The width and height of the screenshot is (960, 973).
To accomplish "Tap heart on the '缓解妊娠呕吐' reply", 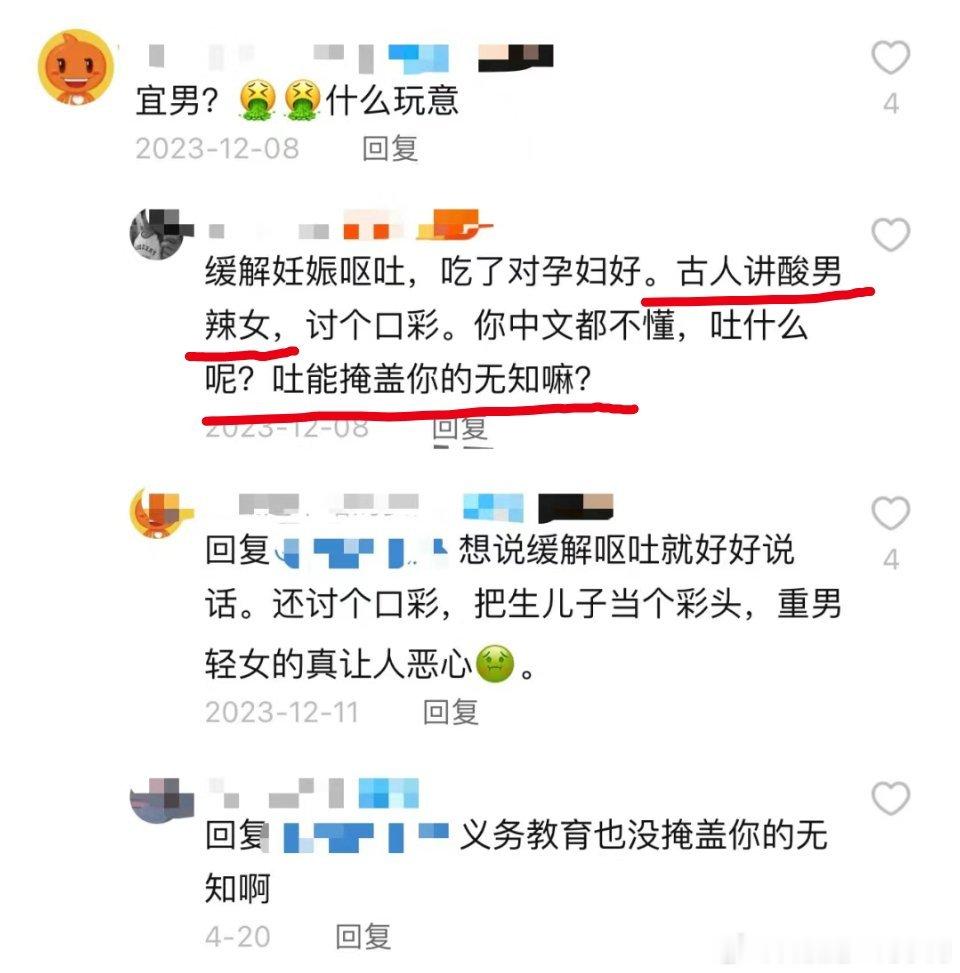I will 890,235.
